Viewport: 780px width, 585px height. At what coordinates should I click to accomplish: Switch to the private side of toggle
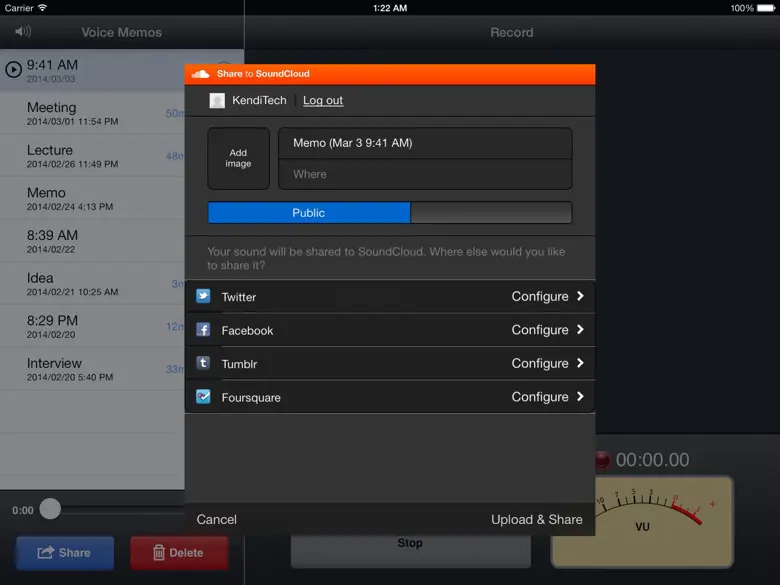click(x=491, y=213)
